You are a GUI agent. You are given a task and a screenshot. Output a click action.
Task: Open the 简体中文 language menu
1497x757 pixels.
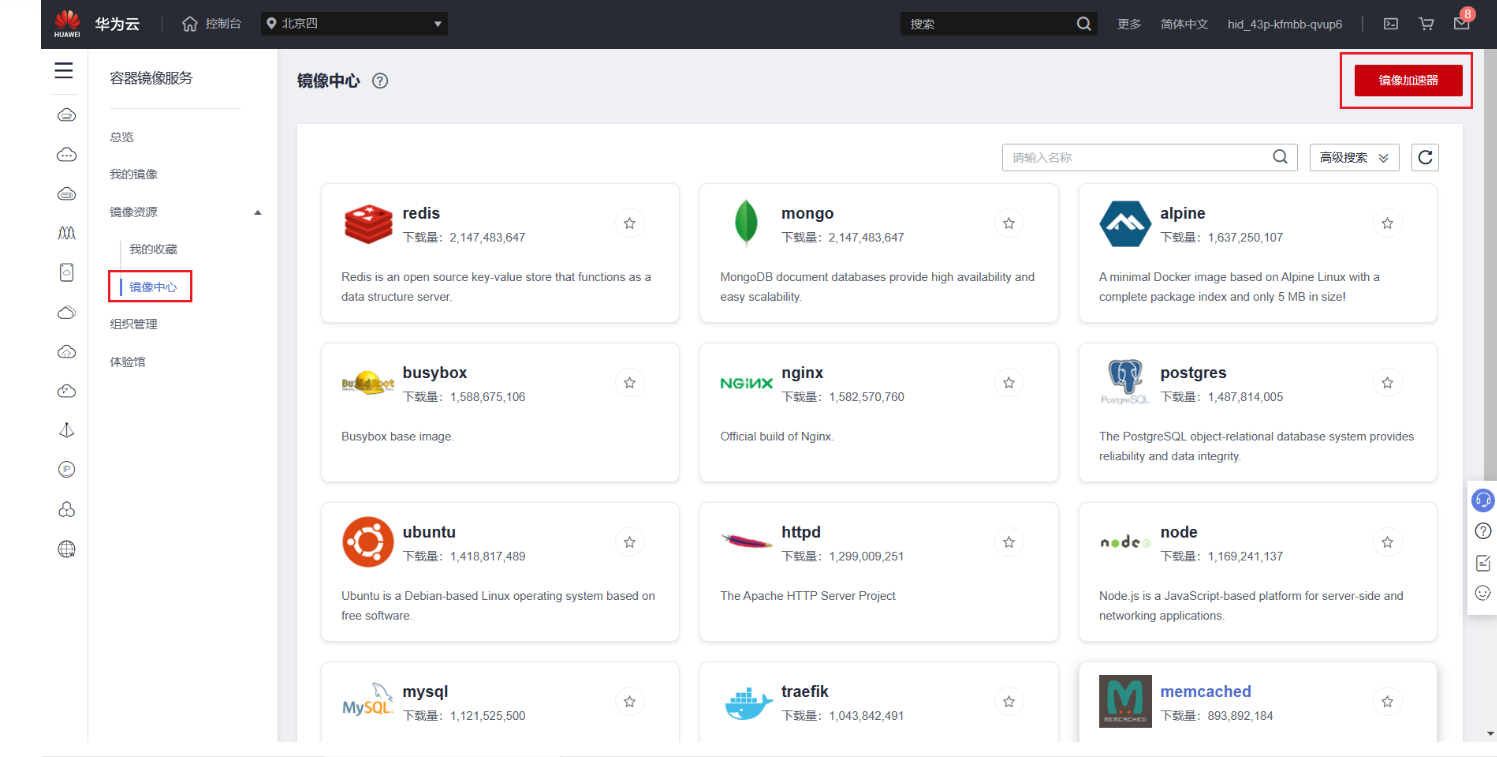tap(1184, 24)
